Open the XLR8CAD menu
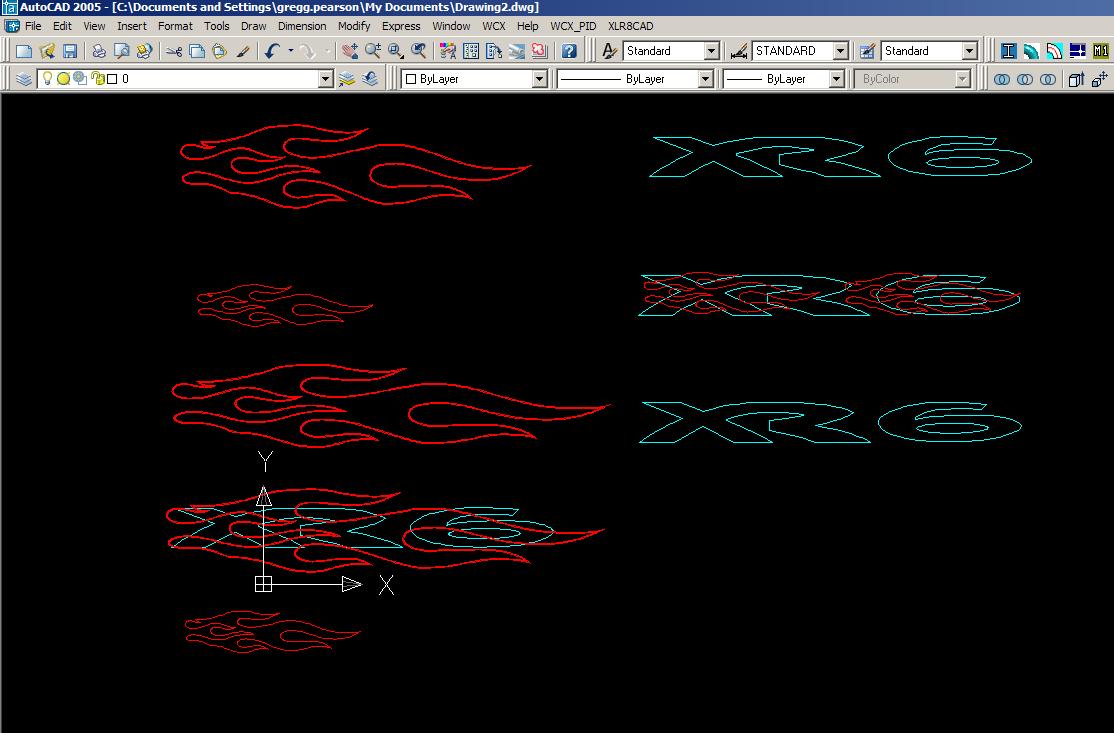 (x=630, y=26)
